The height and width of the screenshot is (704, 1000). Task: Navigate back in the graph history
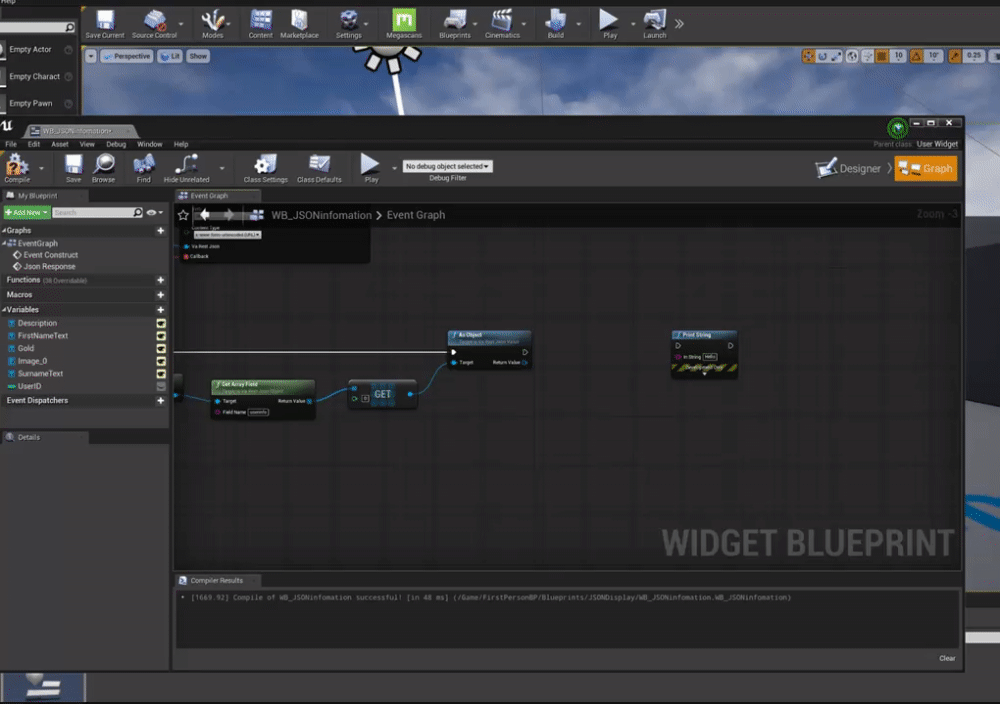click(x=205, y=215)
